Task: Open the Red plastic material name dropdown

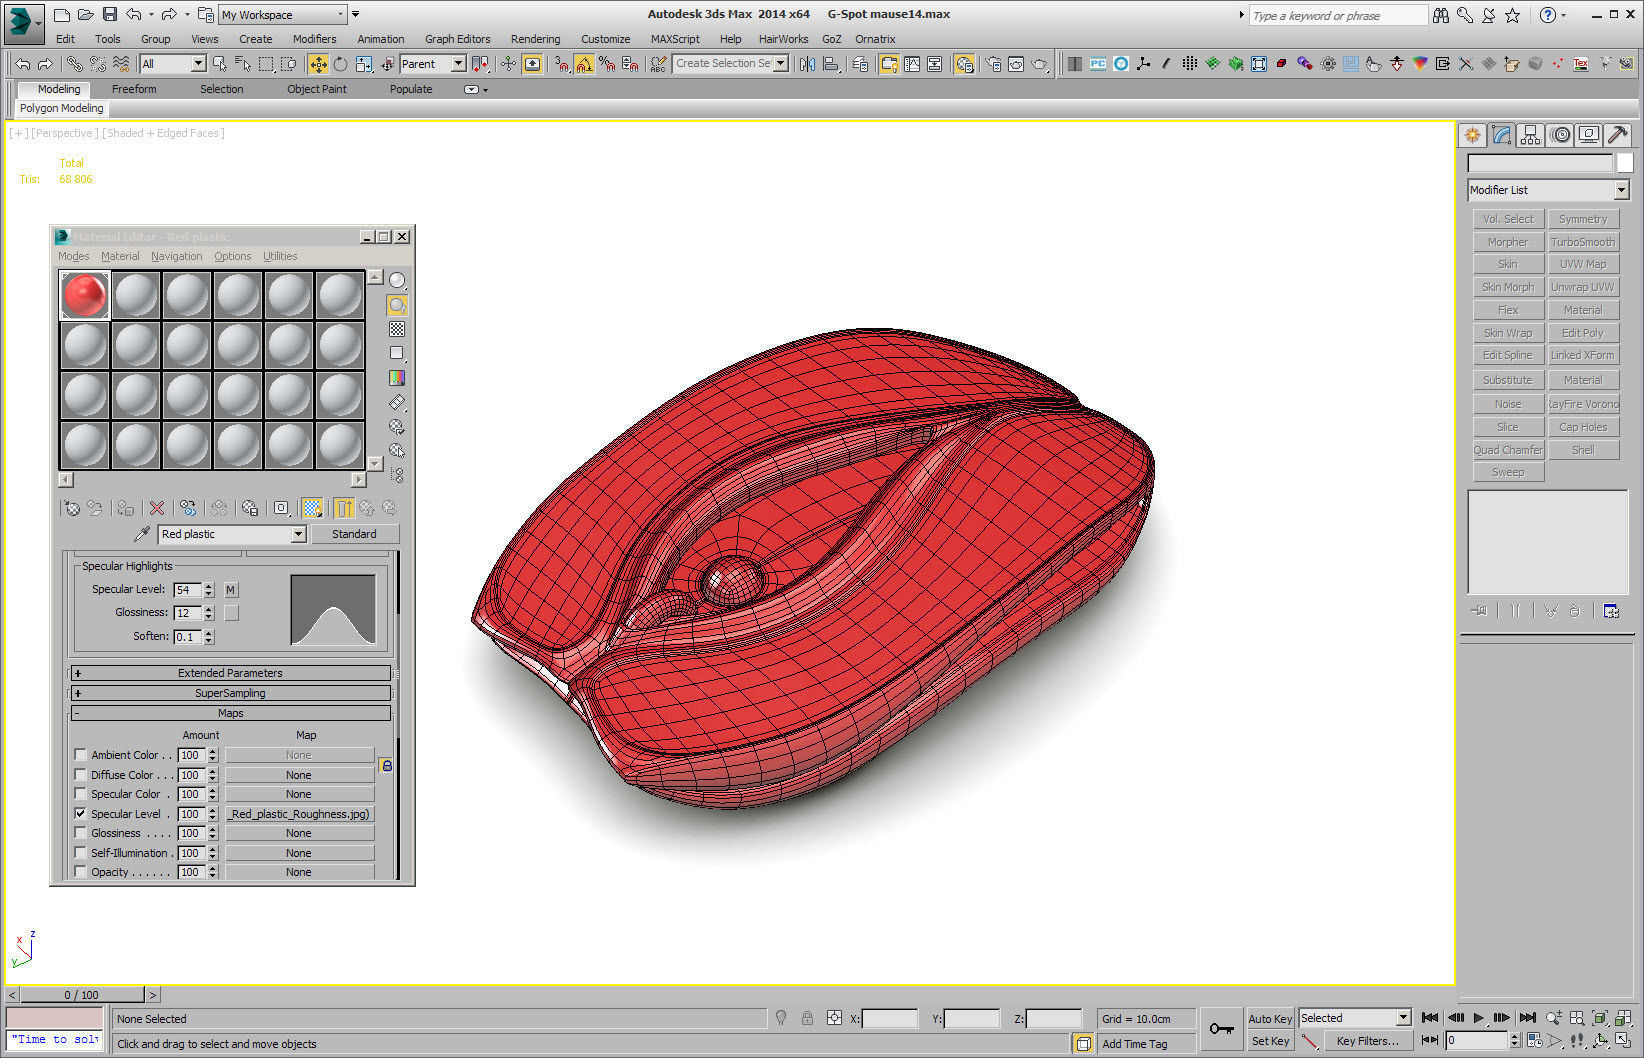Action: 232,534
